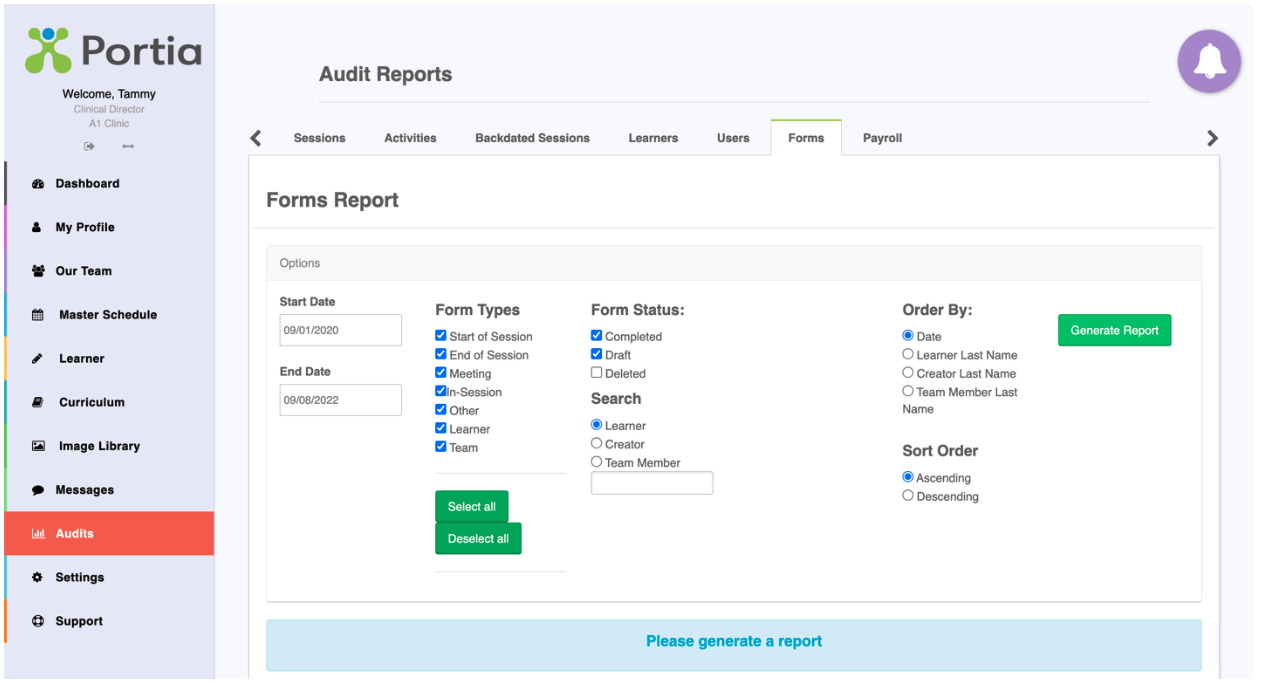The width and height of the screenshot is (1261, 685).
Task: Click the Generate Report button
Action: pos(1114,330)
